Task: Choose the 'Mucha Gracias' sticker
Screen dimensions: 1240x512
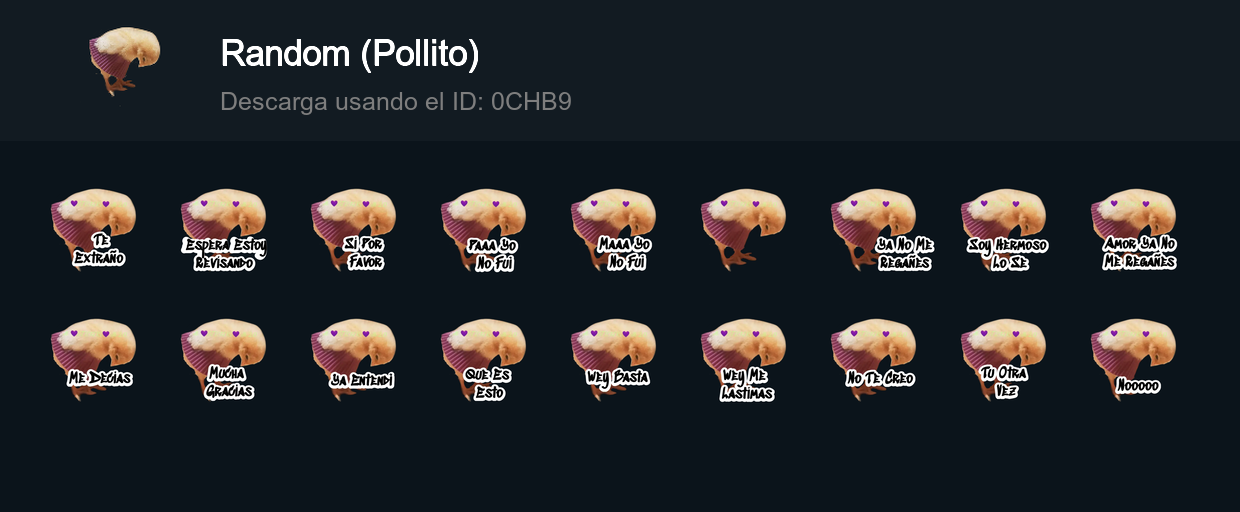Action: [223, 360]
